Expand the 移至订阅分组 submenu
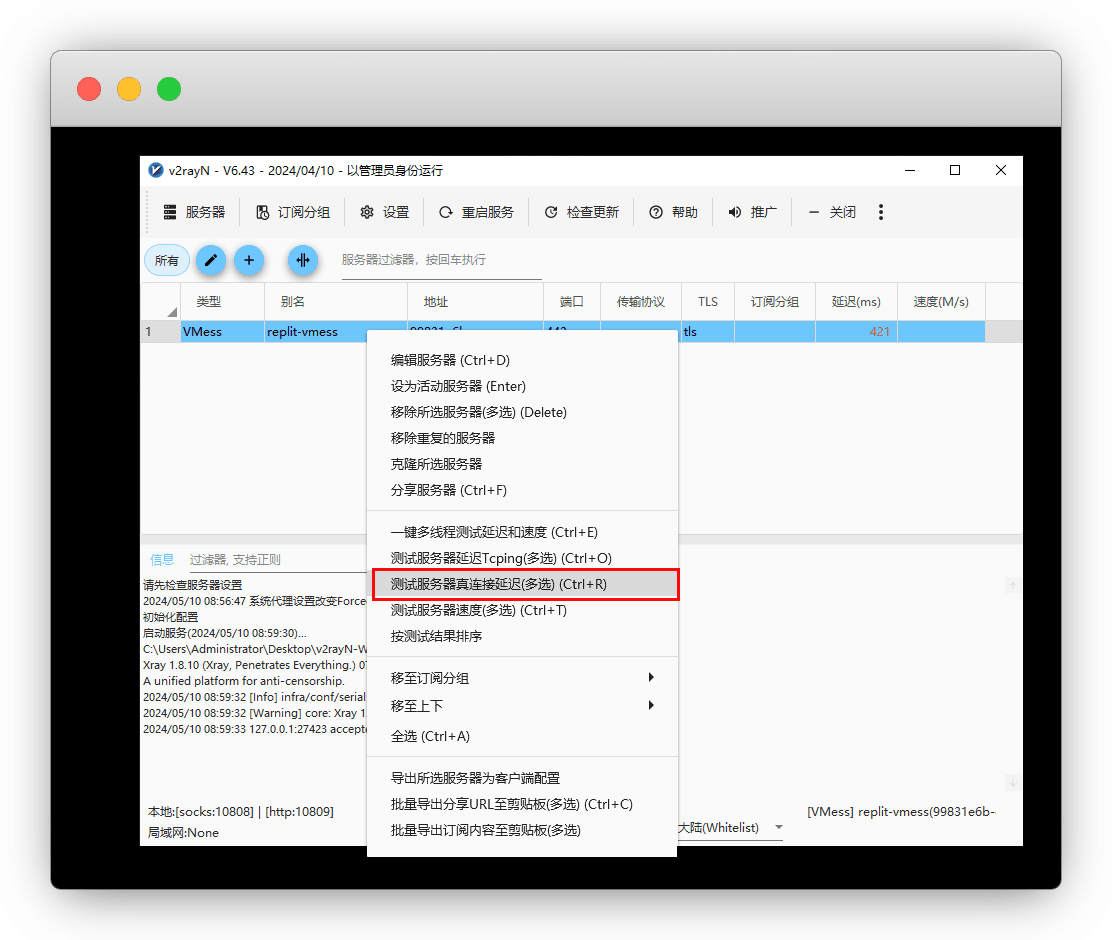The image size is (1112, 940). pyautogui.click(x=522, y=678)
